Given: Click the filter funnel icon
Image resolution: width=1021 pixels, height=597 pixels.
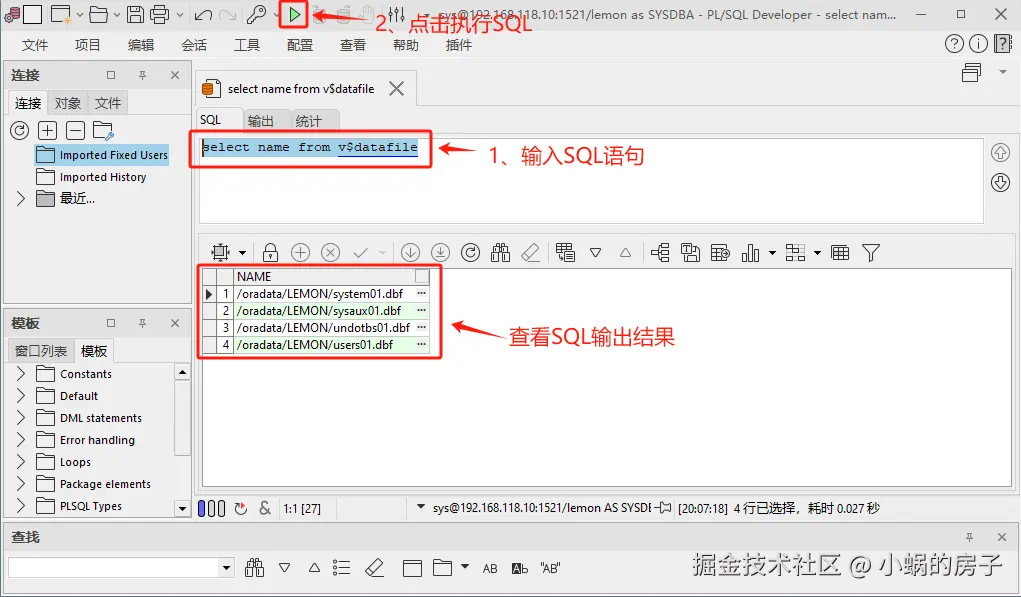Looking at the screenshot, I should [x=871, y=253].
